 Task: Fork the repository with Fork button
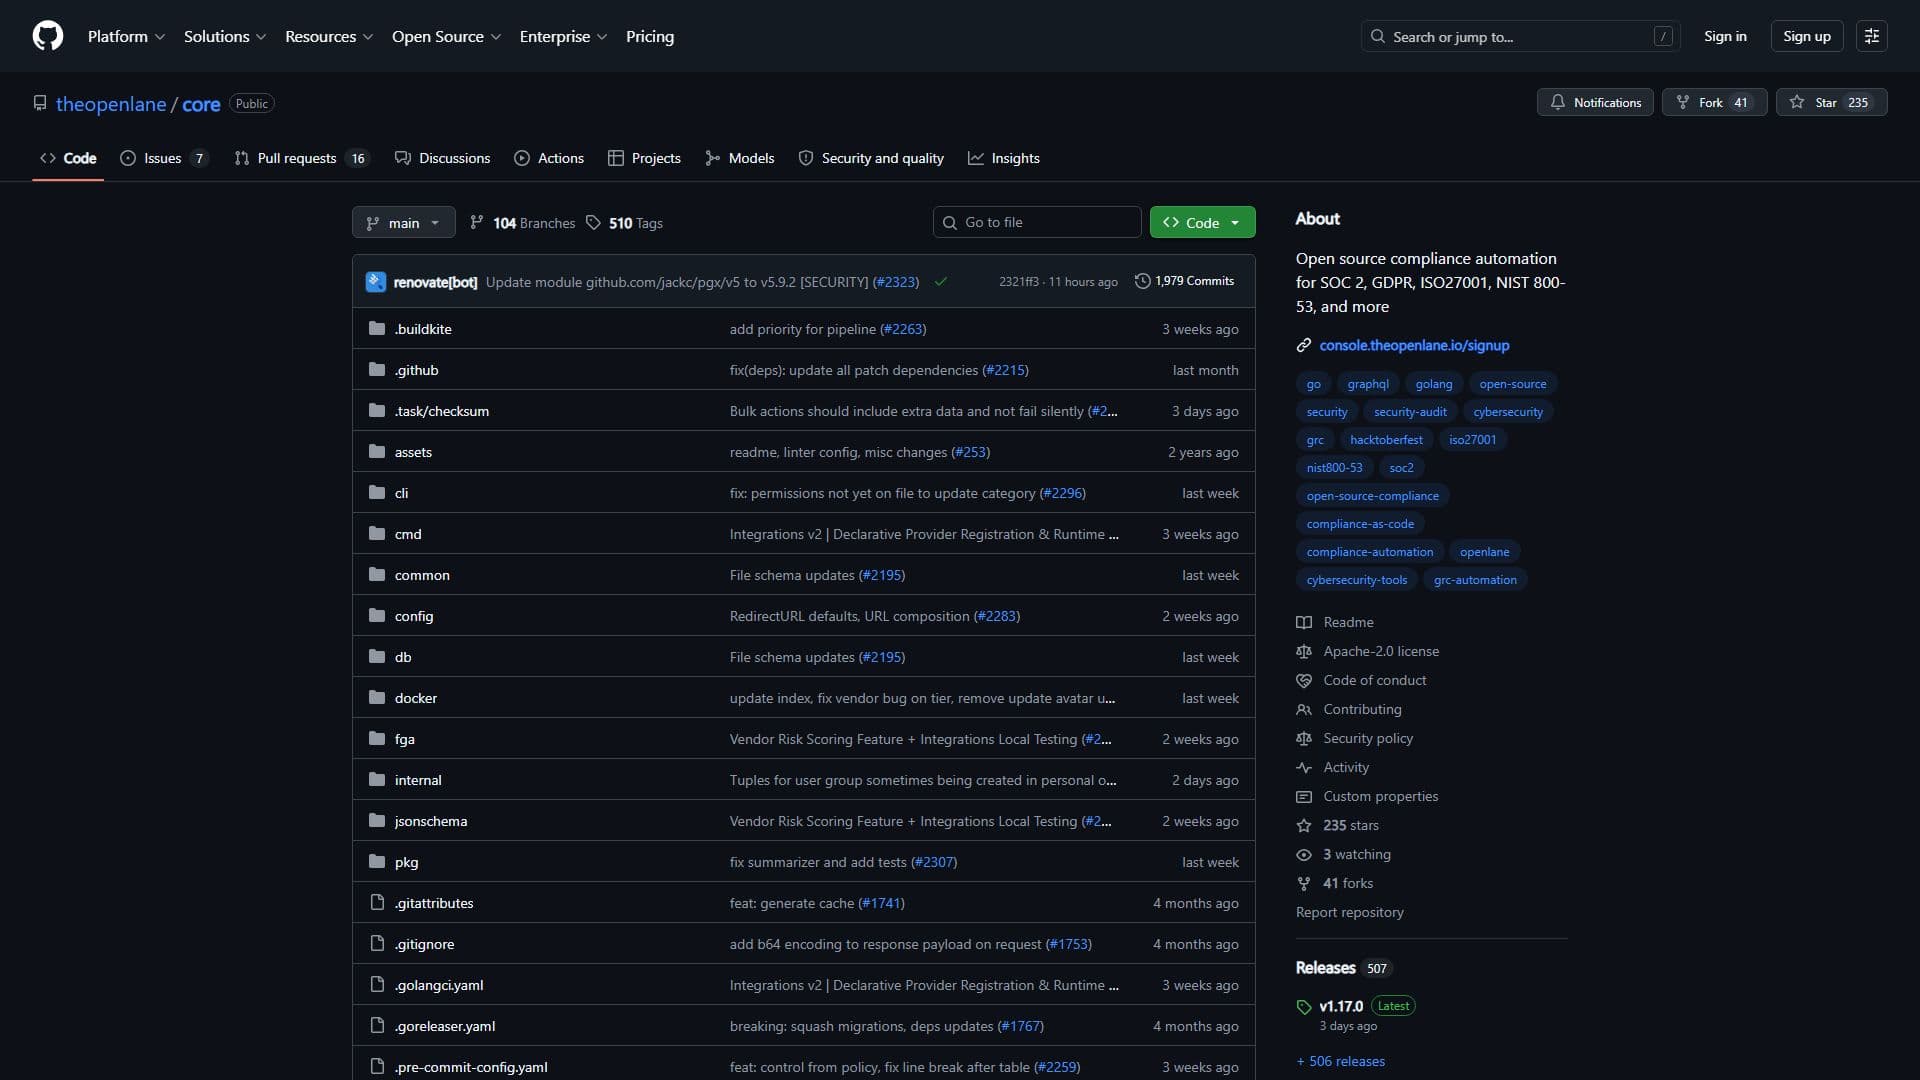1714,102
